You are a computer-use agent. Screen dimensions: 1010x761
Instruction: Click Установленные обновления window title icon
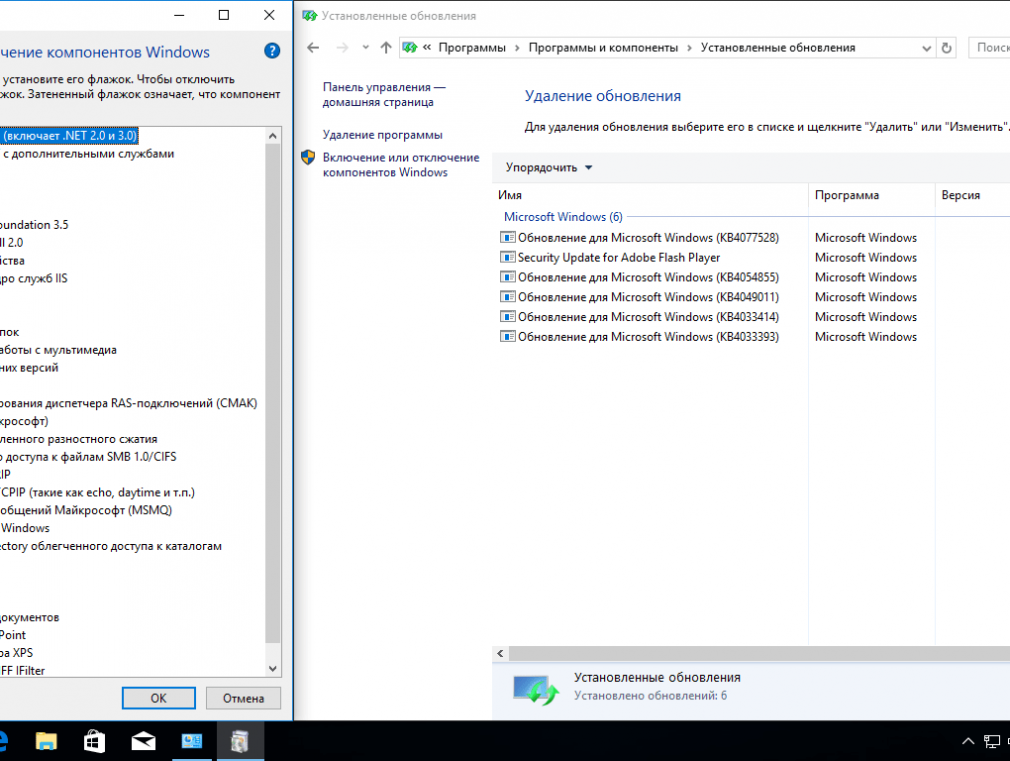click(x=310, y=15)
